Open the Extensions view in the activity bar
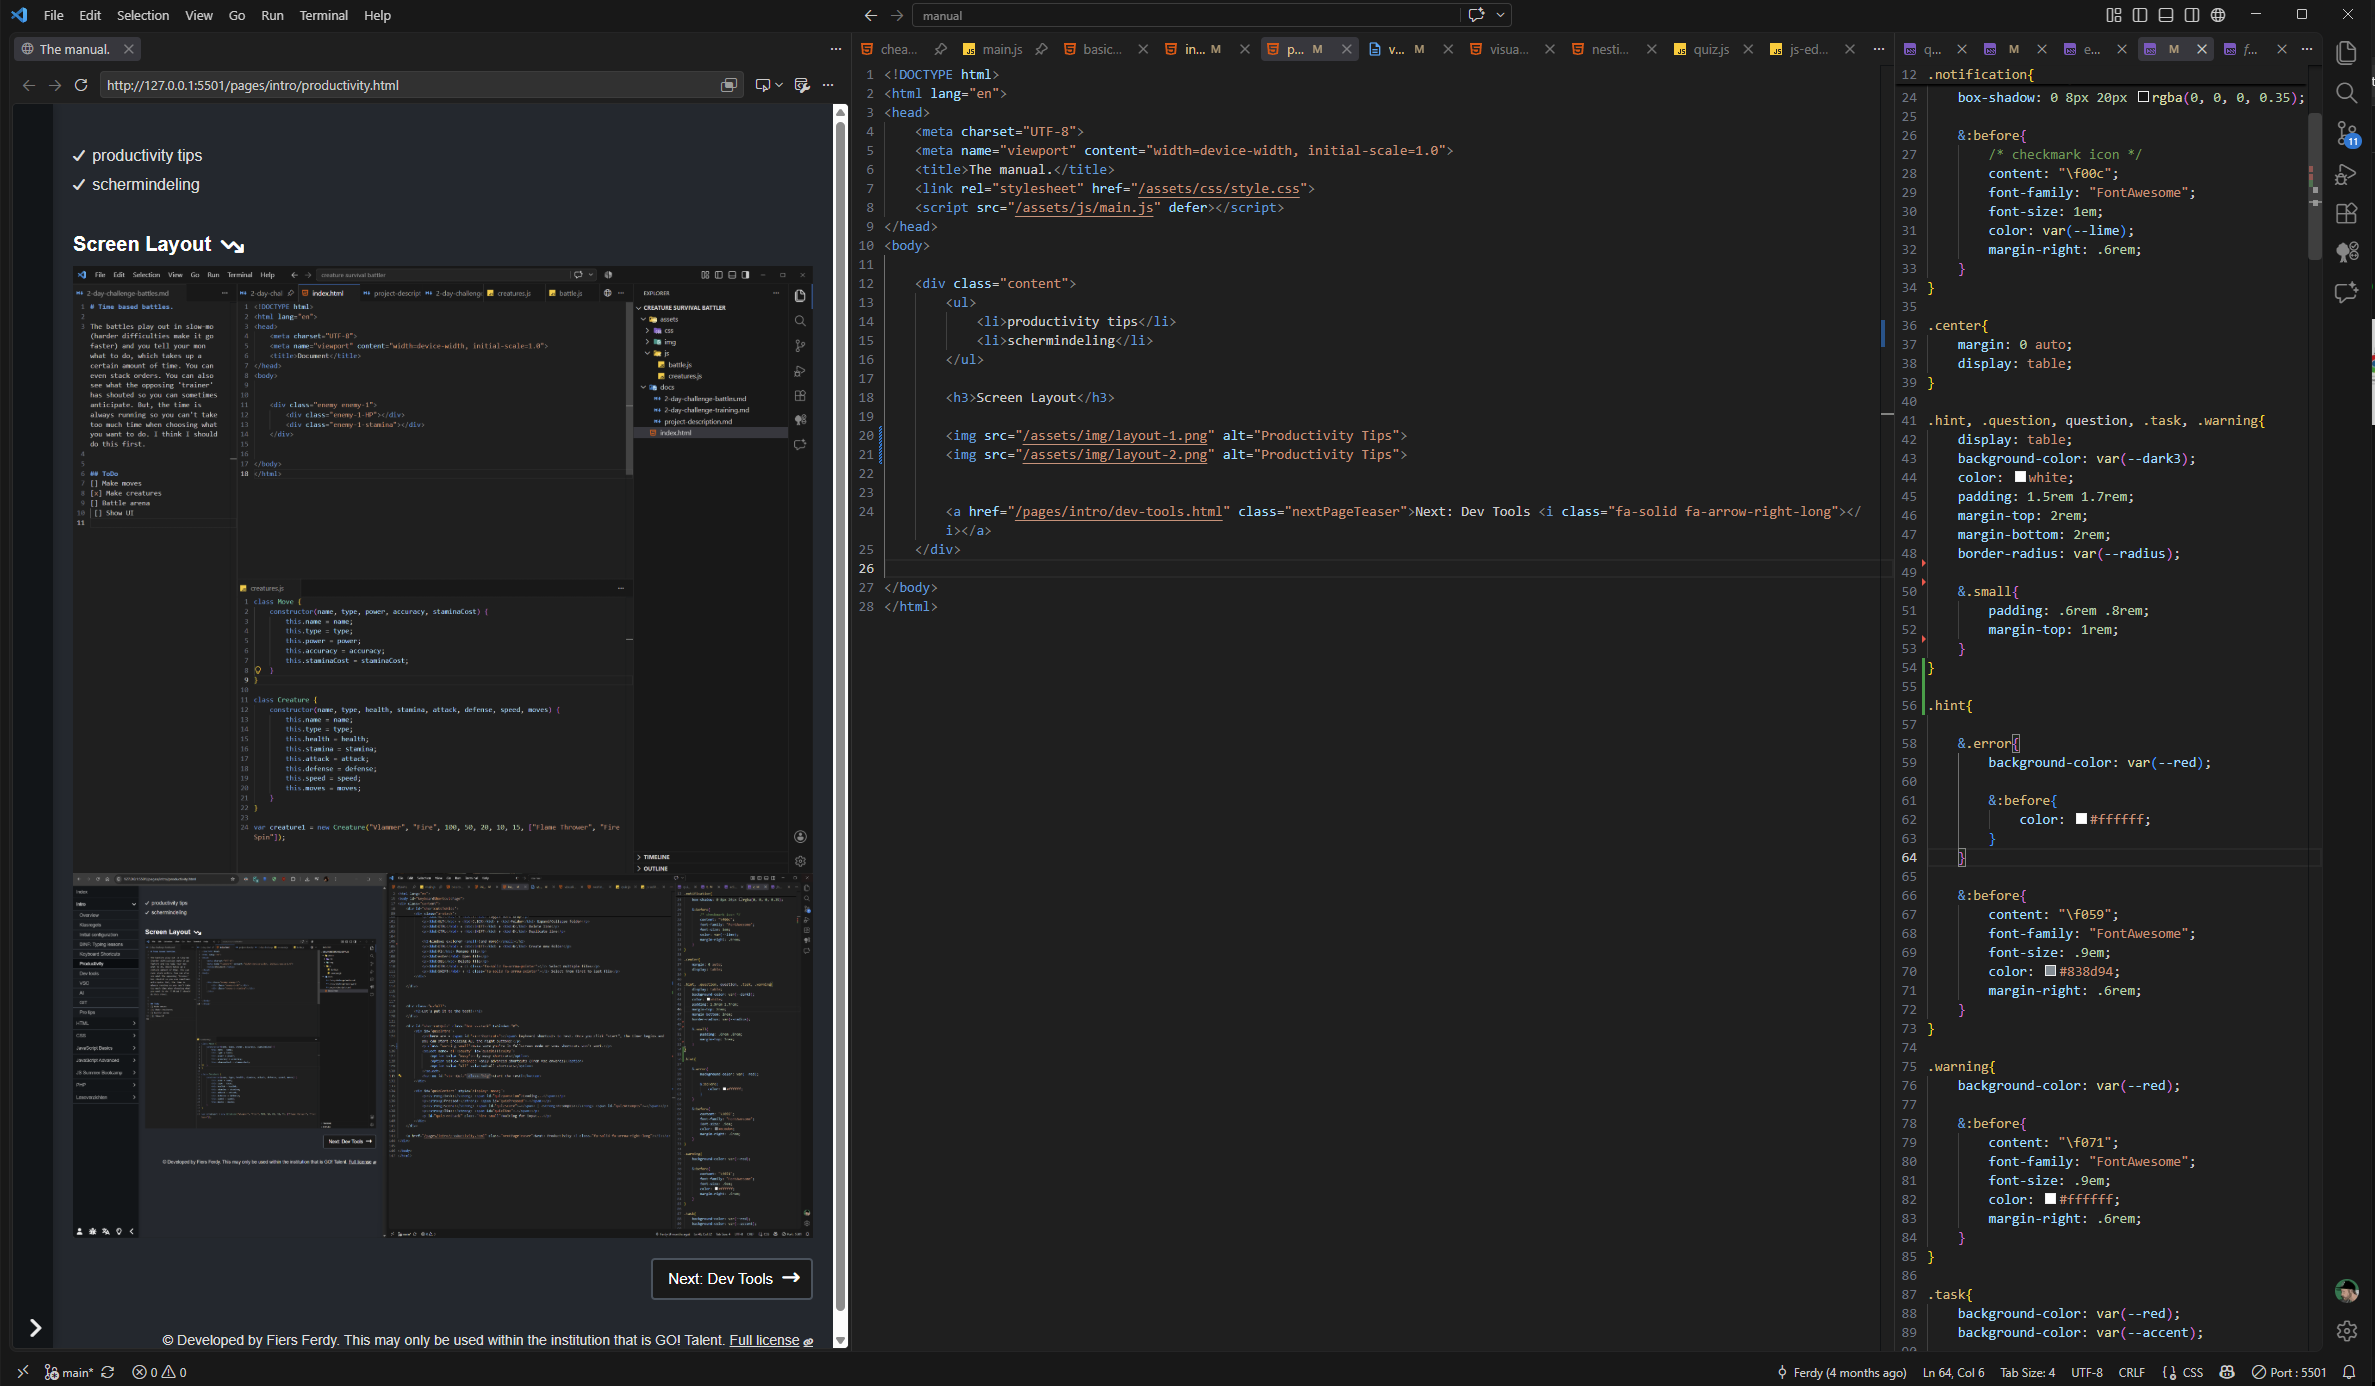This screenshot has height=1386, width=2375. [x=2346, y=213]
